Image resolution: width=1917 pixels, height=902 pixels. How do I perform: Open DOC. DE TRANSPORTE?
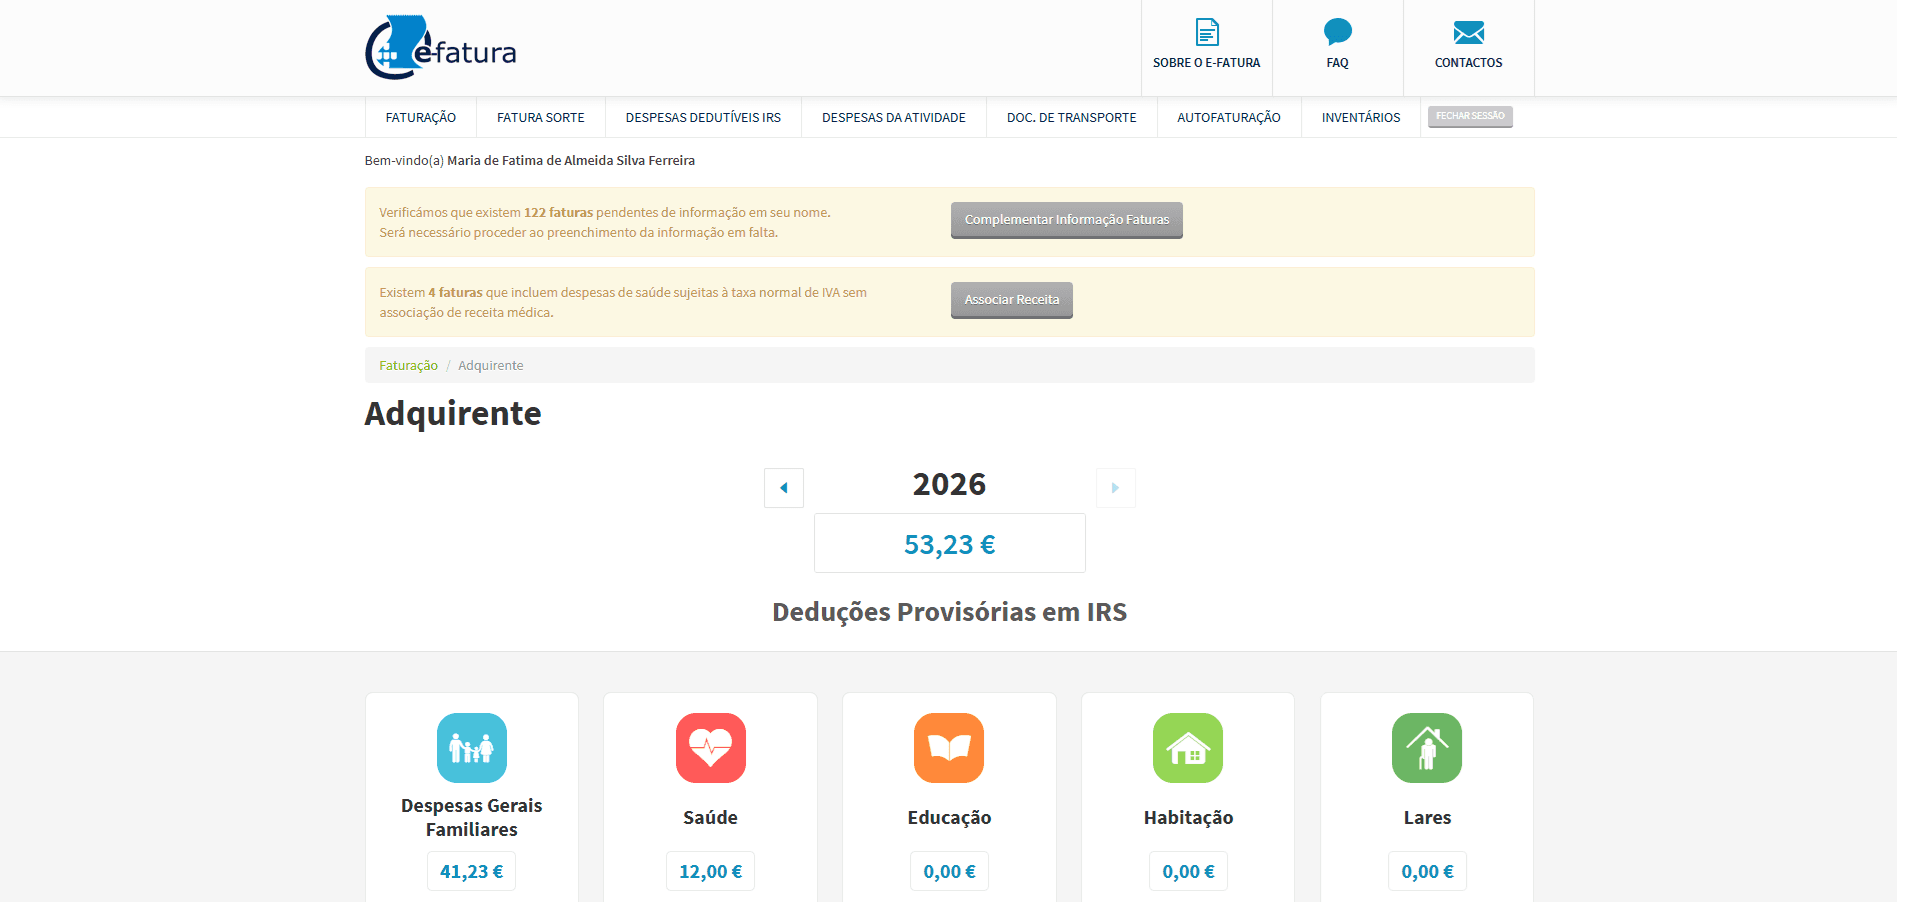[1072, 117]
